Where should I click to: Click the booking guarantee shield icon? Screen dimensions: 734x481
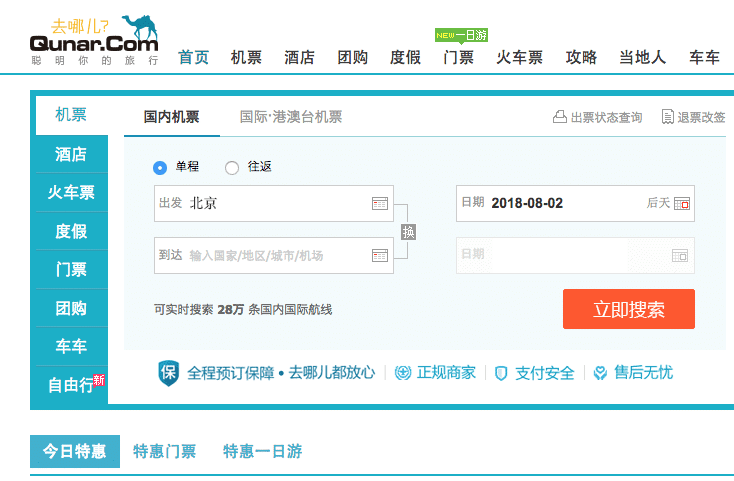(169, 373)
